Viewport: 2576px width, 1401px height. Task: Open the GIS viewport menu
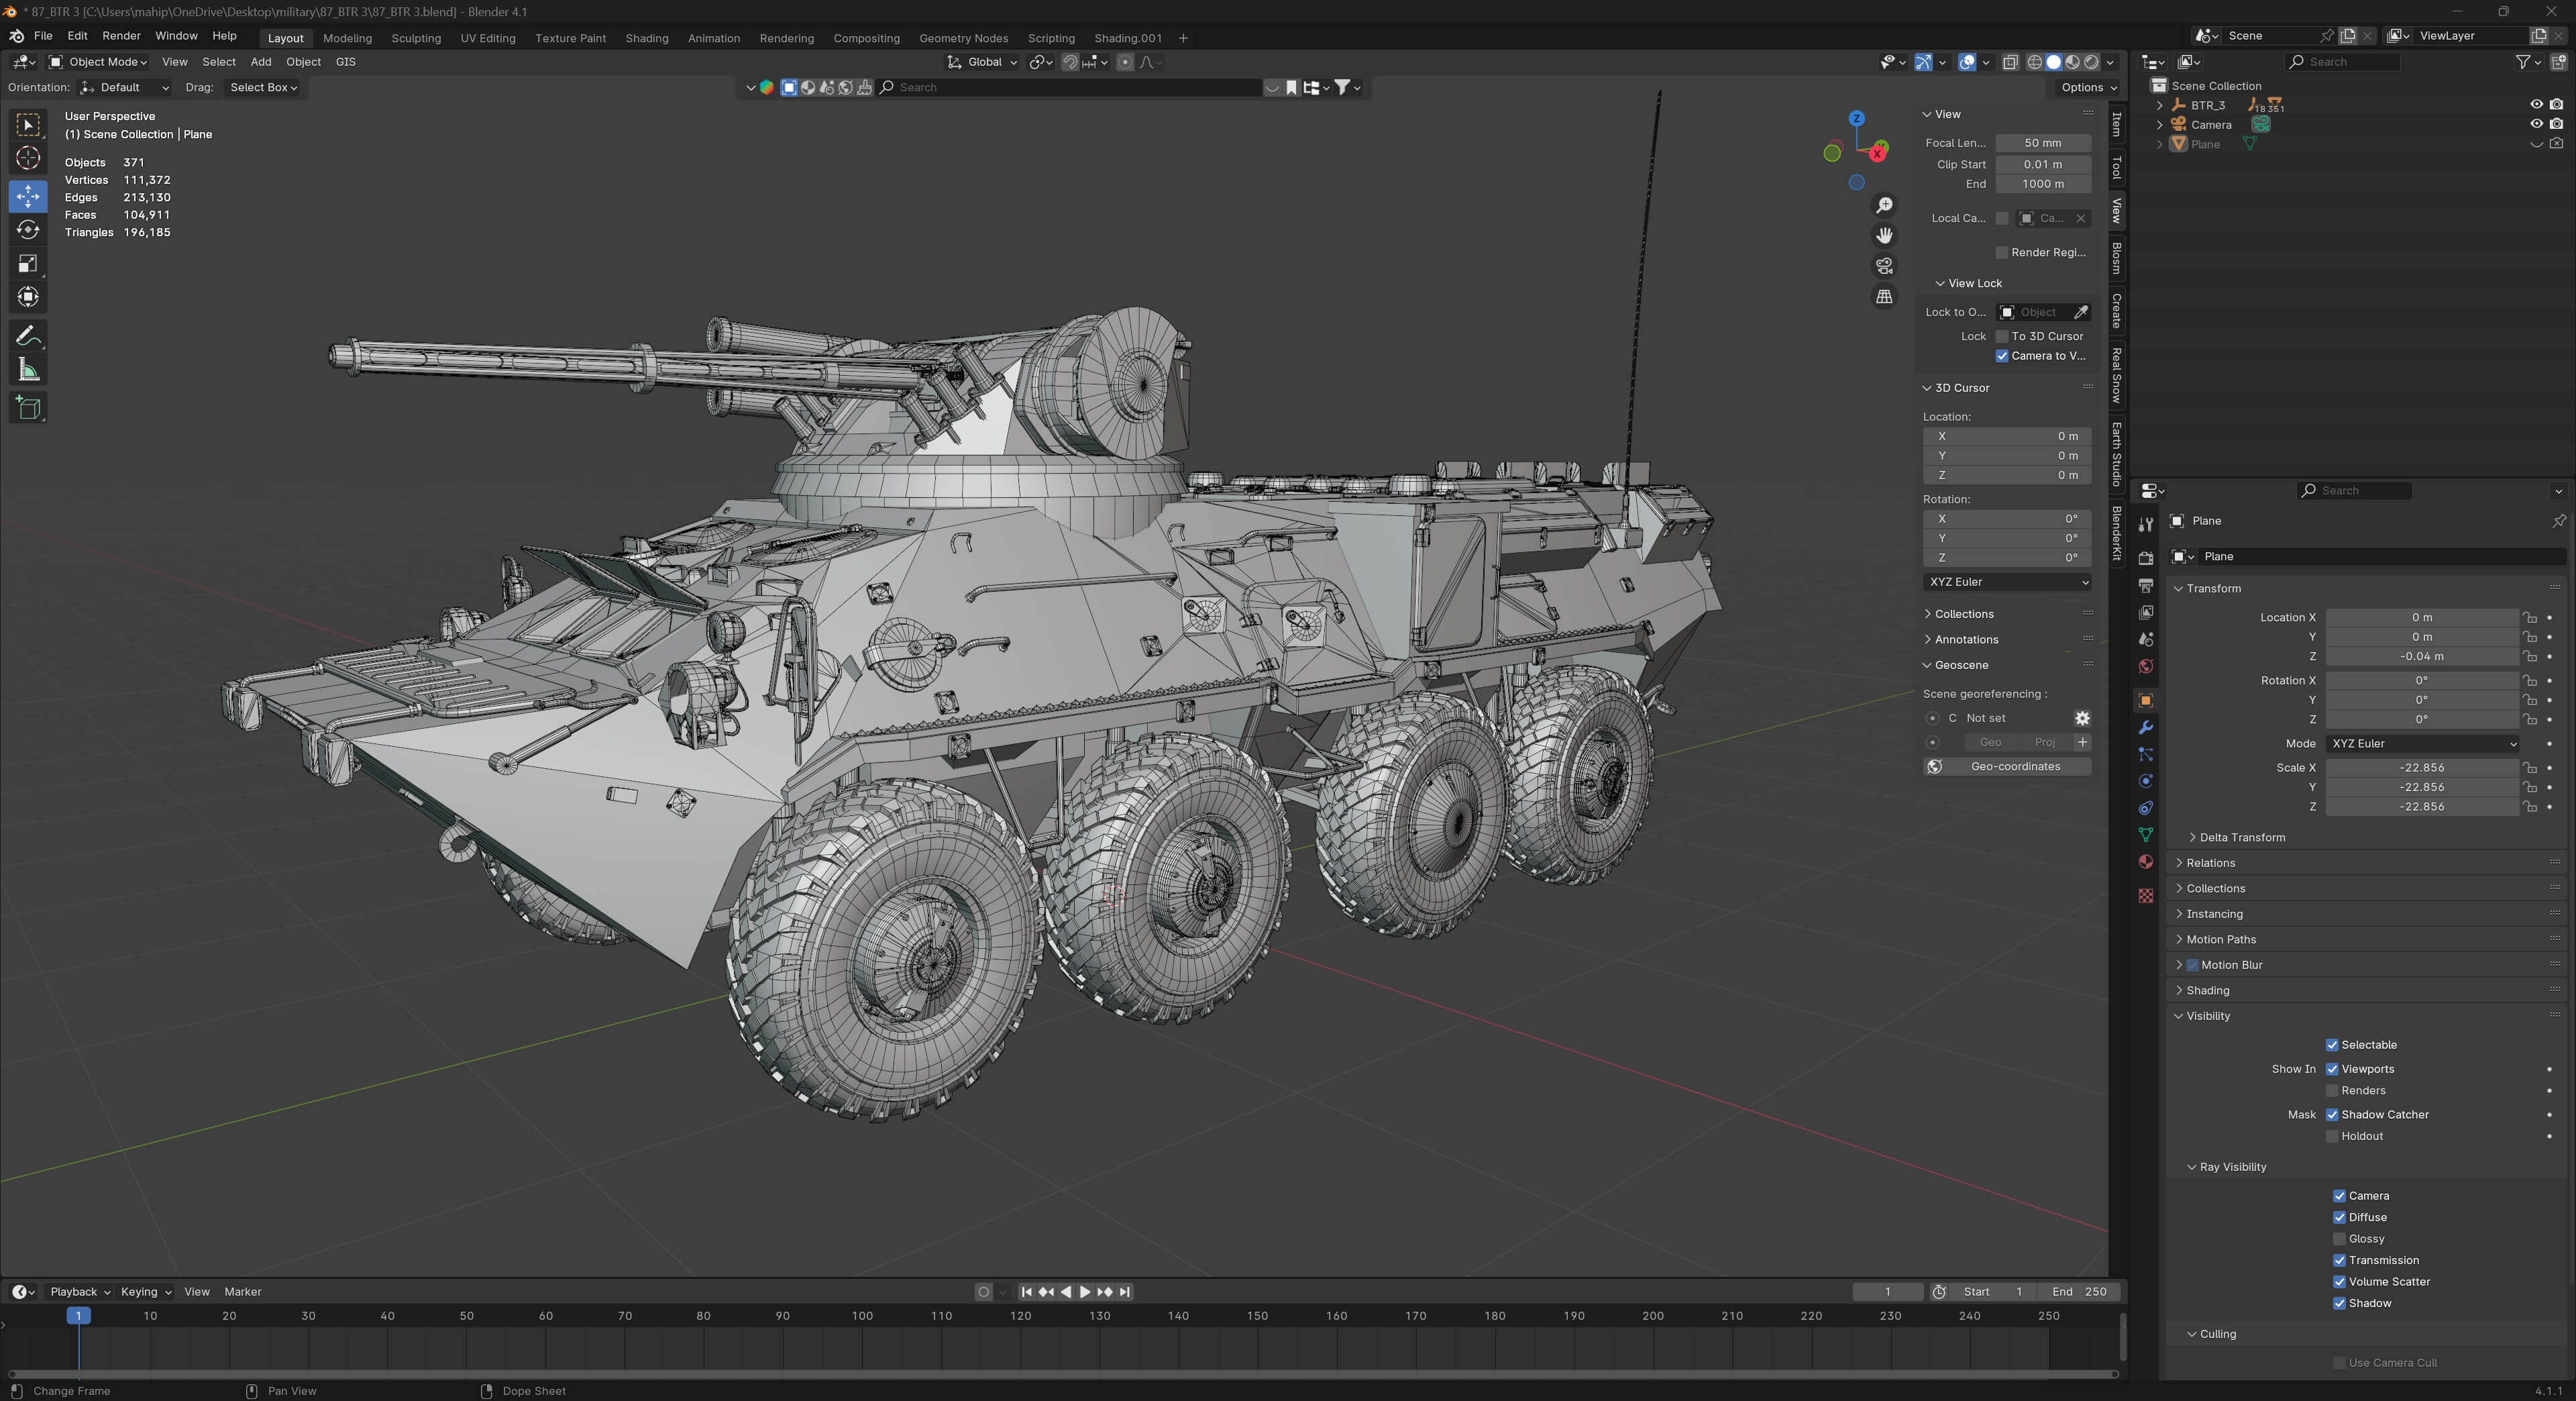pyautogui.click(x=345, y=62)
